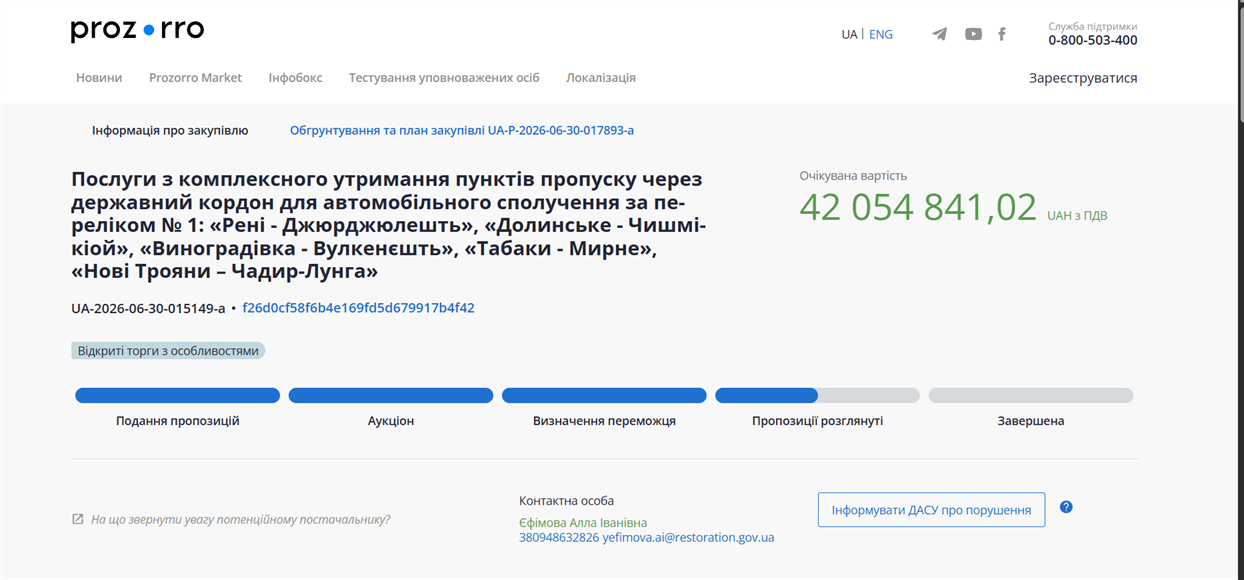
Task: Click the Контактна особа label
Action: 566,501
